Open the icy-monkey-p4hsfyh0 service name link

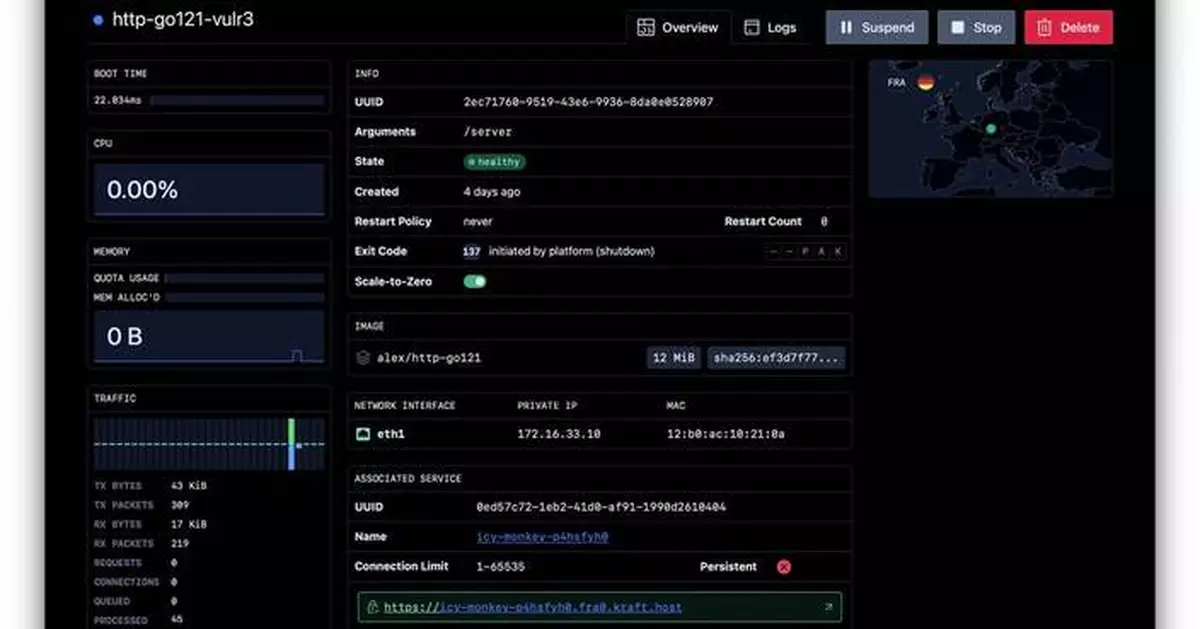542,537
